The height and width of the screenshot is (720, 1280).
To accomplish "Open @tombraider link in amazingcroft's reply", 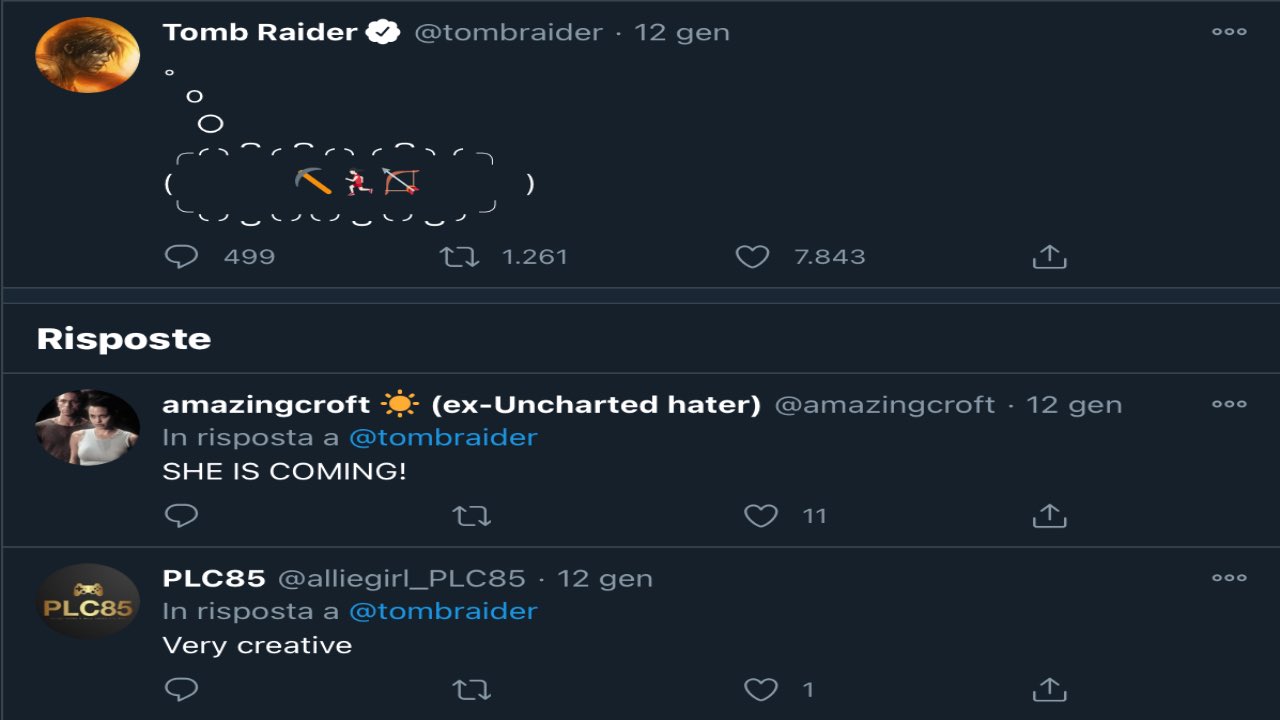I will click(443, 437).
